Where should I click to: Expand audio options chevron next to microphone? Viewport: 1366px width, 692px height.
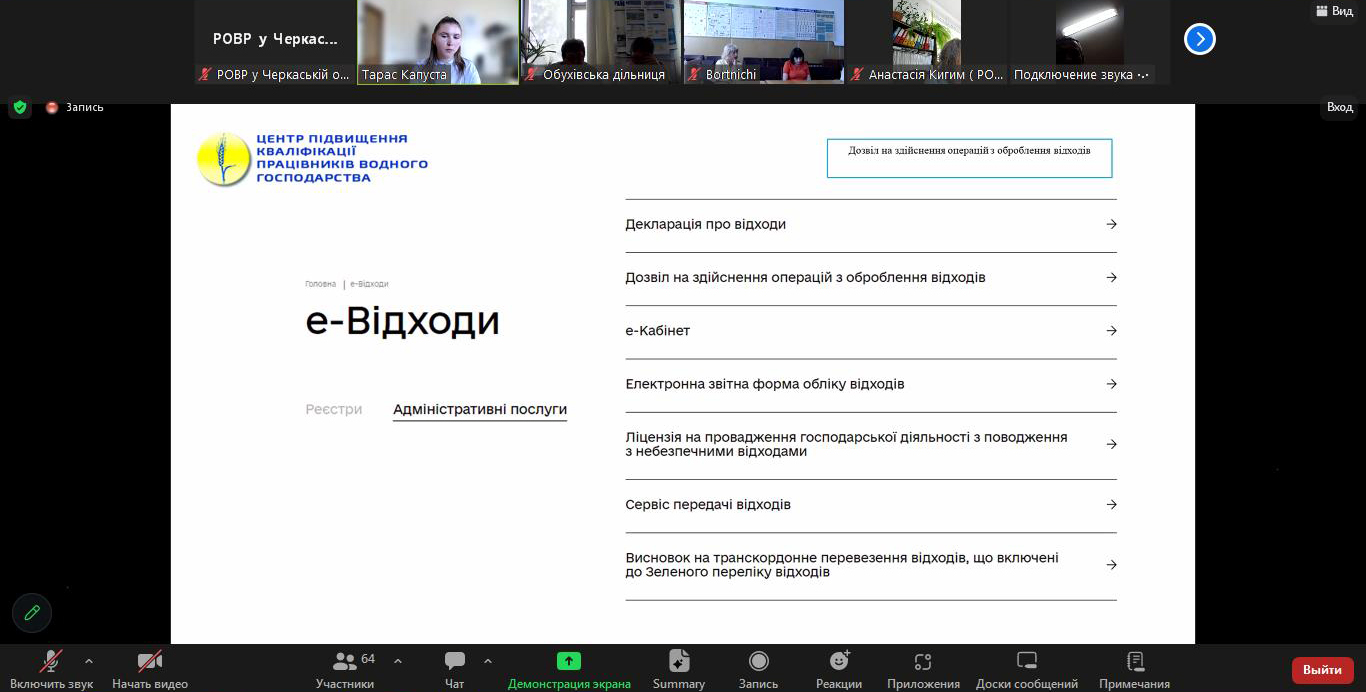[88, 661]
